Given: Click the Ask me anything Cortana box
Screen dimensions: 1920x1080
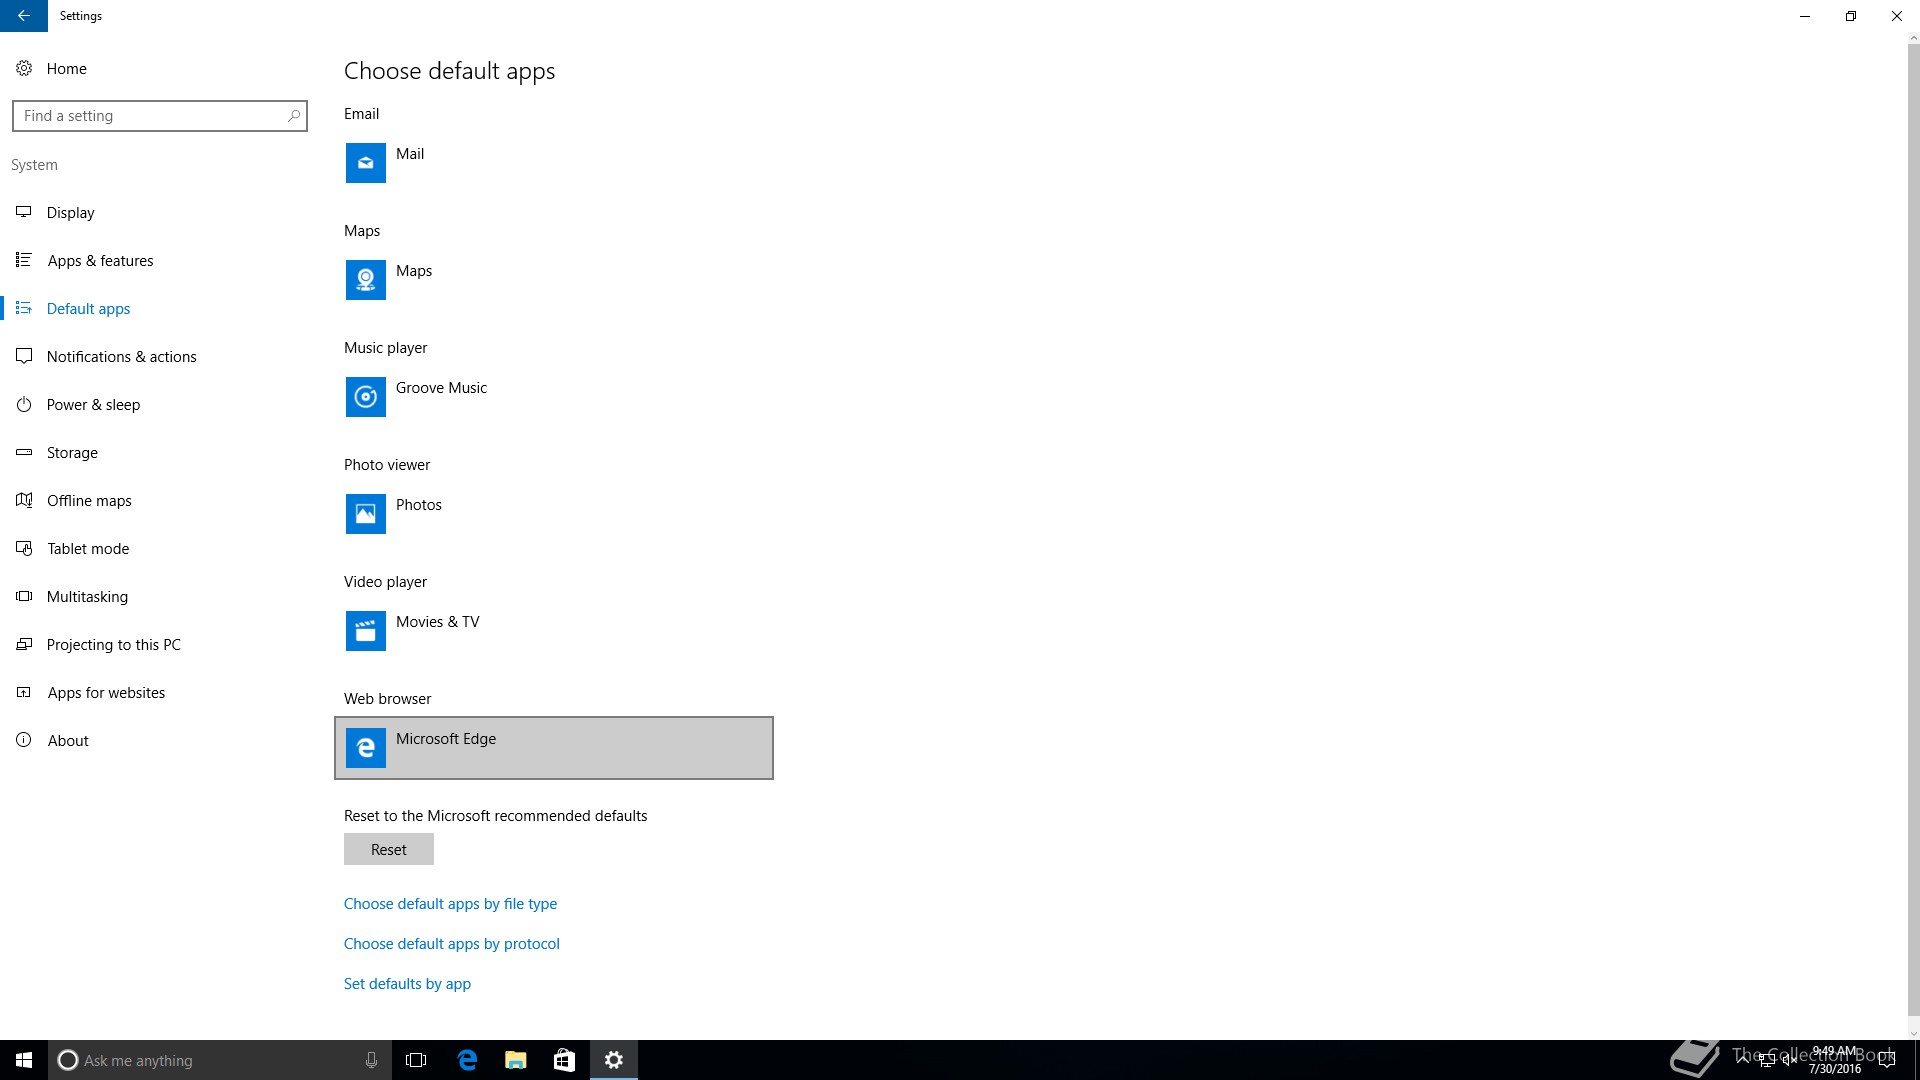Looking at the screenshot, I should pos(218,1060).
